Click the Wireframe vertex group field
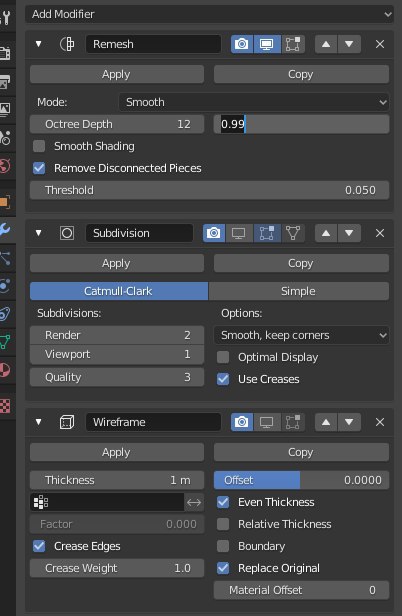This screenshot has height=616, width=402. point(107,502)
